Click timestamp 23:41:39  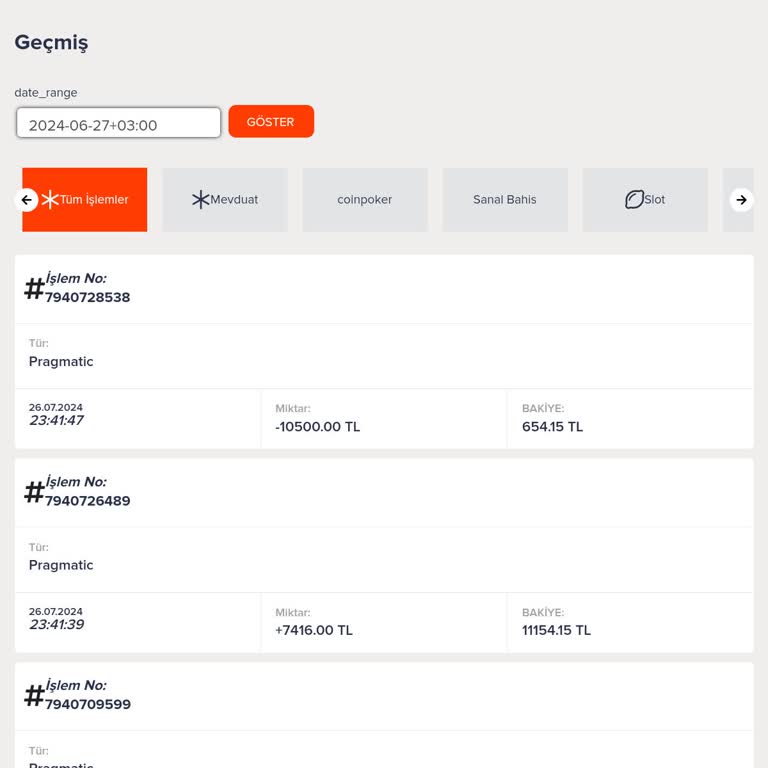click(56, 624)
